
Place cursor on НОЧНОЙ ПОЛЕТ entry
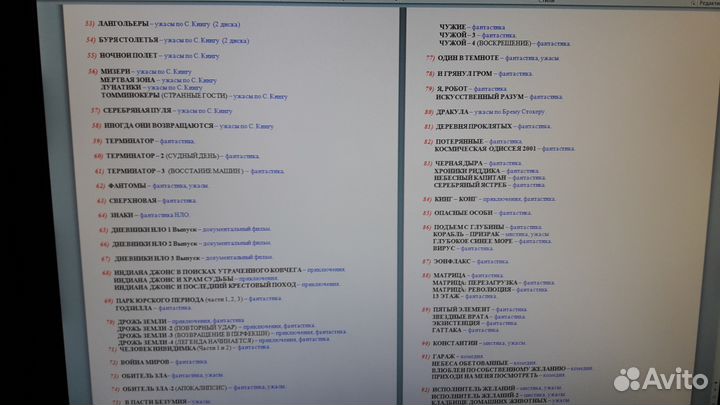click(x=132, y=55)
